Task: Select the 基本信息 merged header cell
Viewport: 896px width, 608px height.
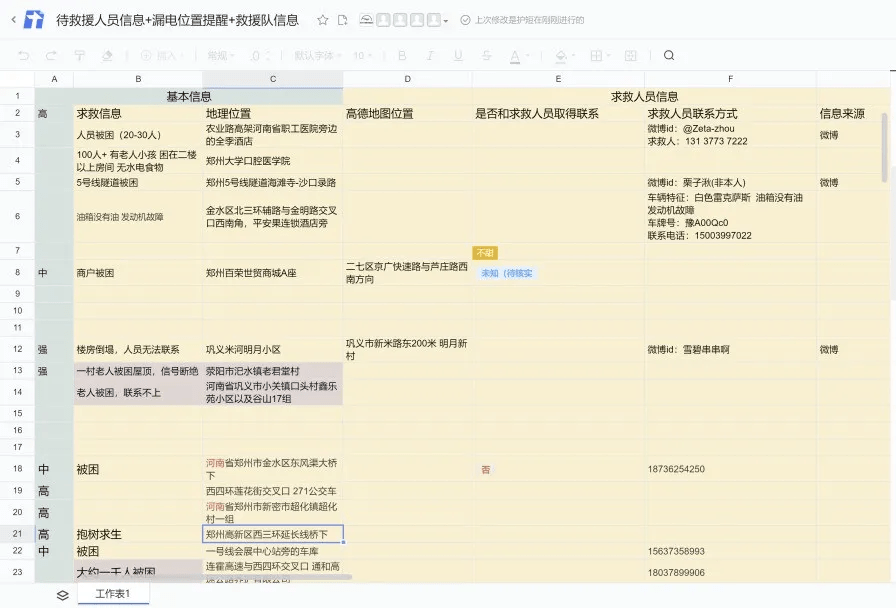Action: (x=189, y=97)
